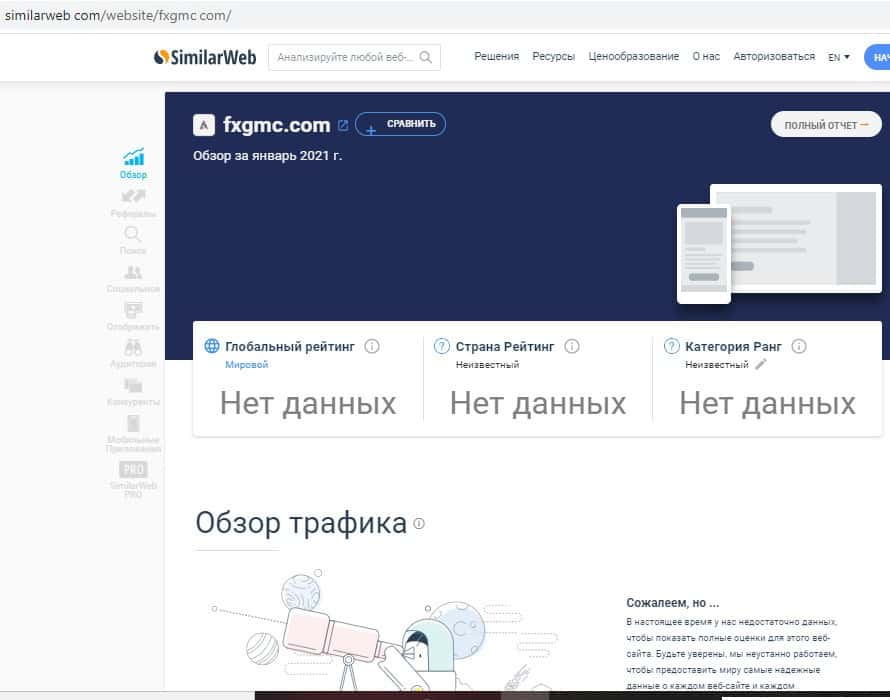Click the ПОЛНЫЙ ОТЧЕТ button
Screen dimensions: 890x700
(826, 125)
